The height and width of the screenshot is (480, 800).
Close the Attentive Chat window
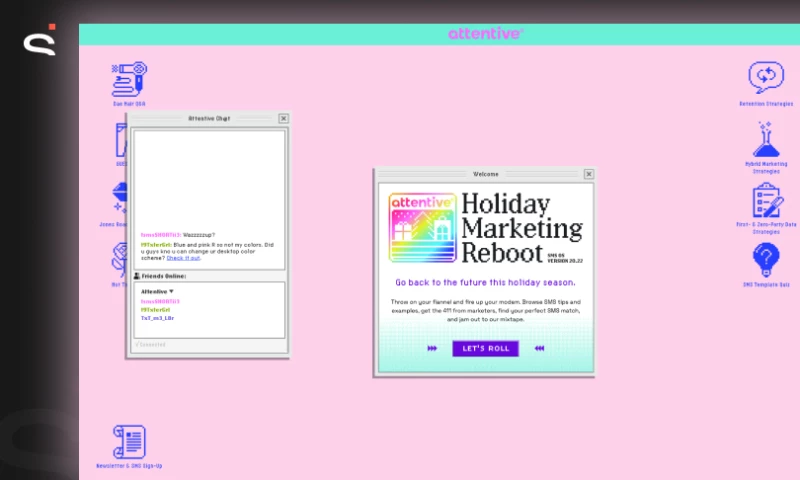point(283,118)
